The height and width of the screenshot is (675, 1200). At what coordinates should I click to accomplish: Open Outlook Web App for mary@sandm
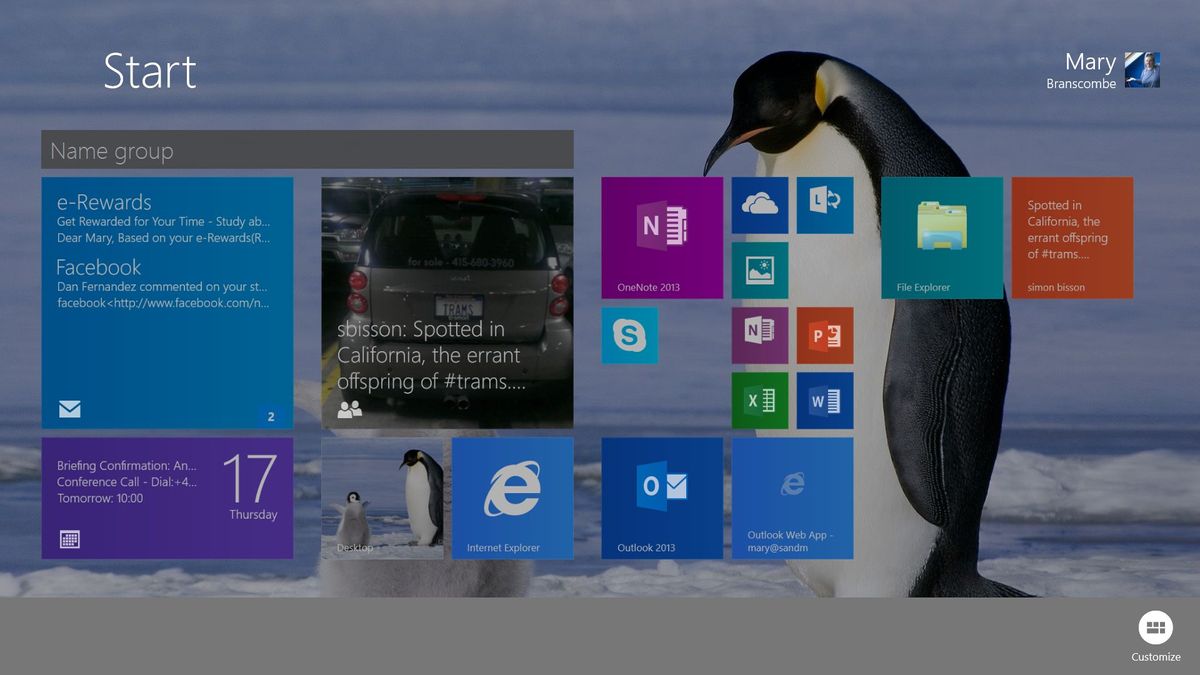[x=793, y=497]
